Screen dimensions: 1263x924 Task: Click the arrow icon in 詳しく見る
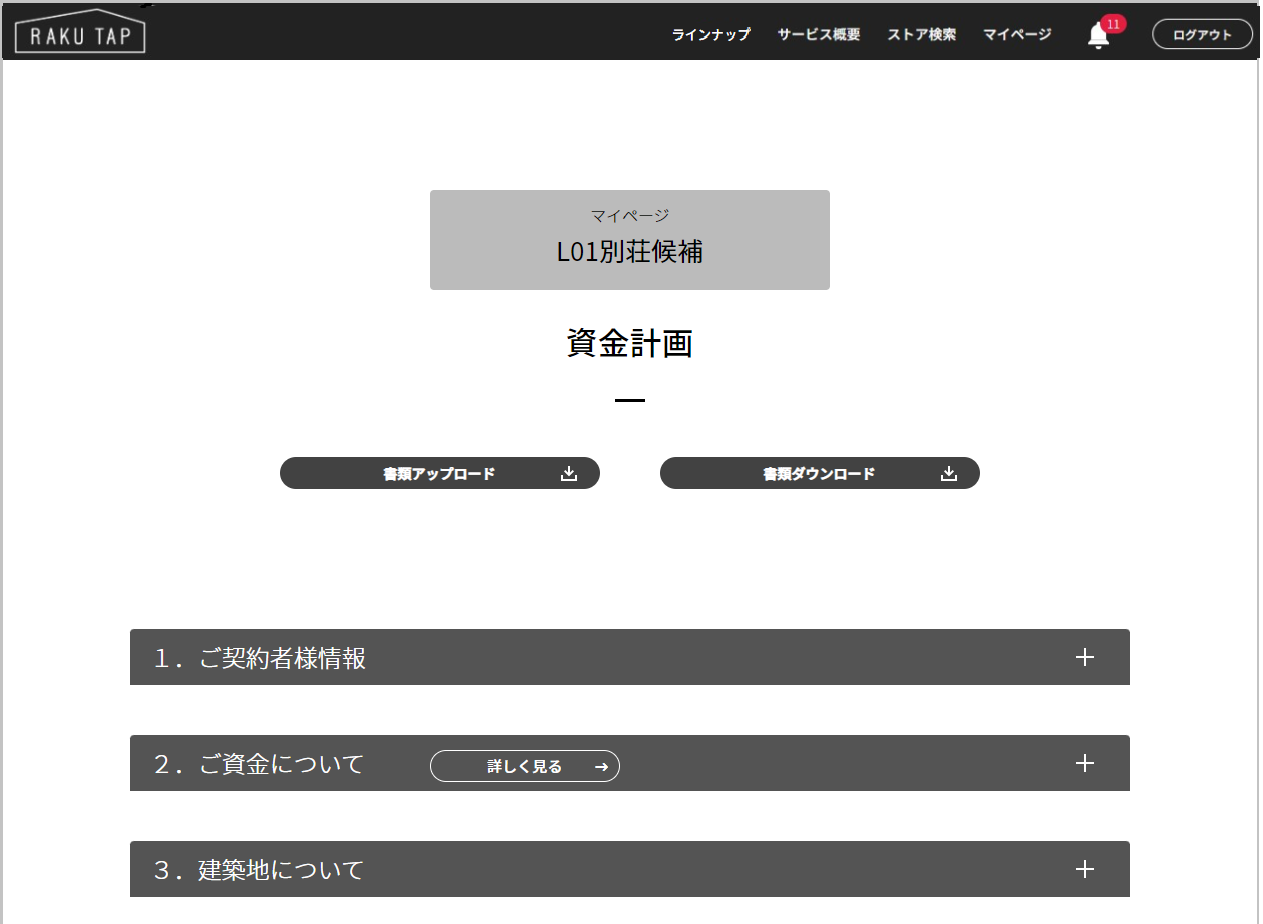(601, 767)
